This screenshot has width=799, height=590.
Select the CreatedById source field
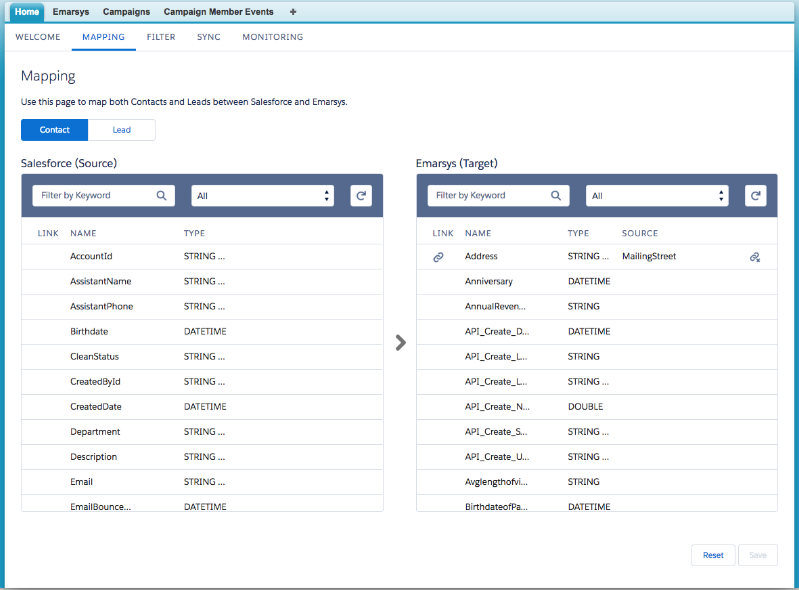[202, 382]
